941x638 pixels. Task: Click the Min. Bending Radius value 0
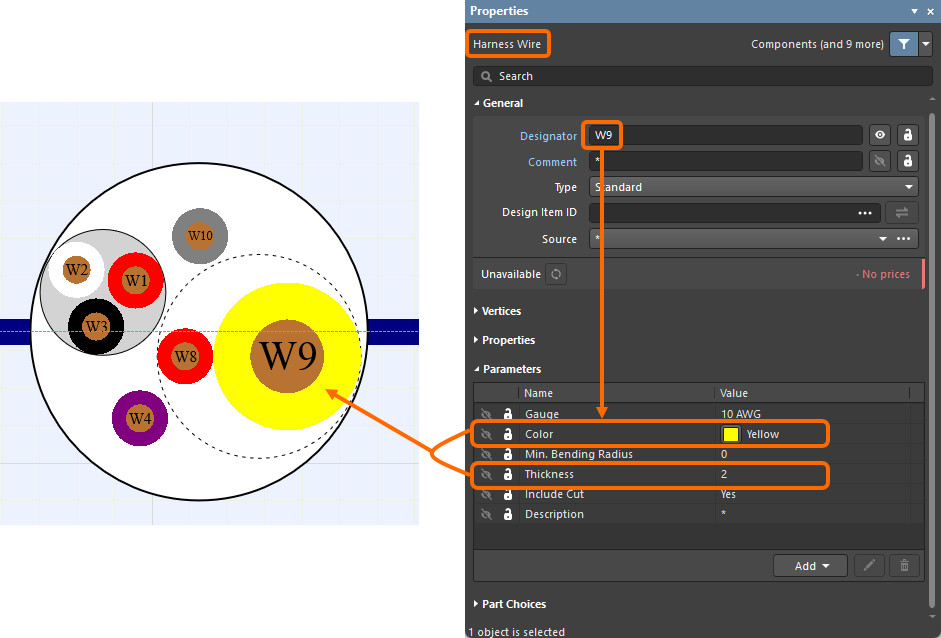tap(724, 454)
